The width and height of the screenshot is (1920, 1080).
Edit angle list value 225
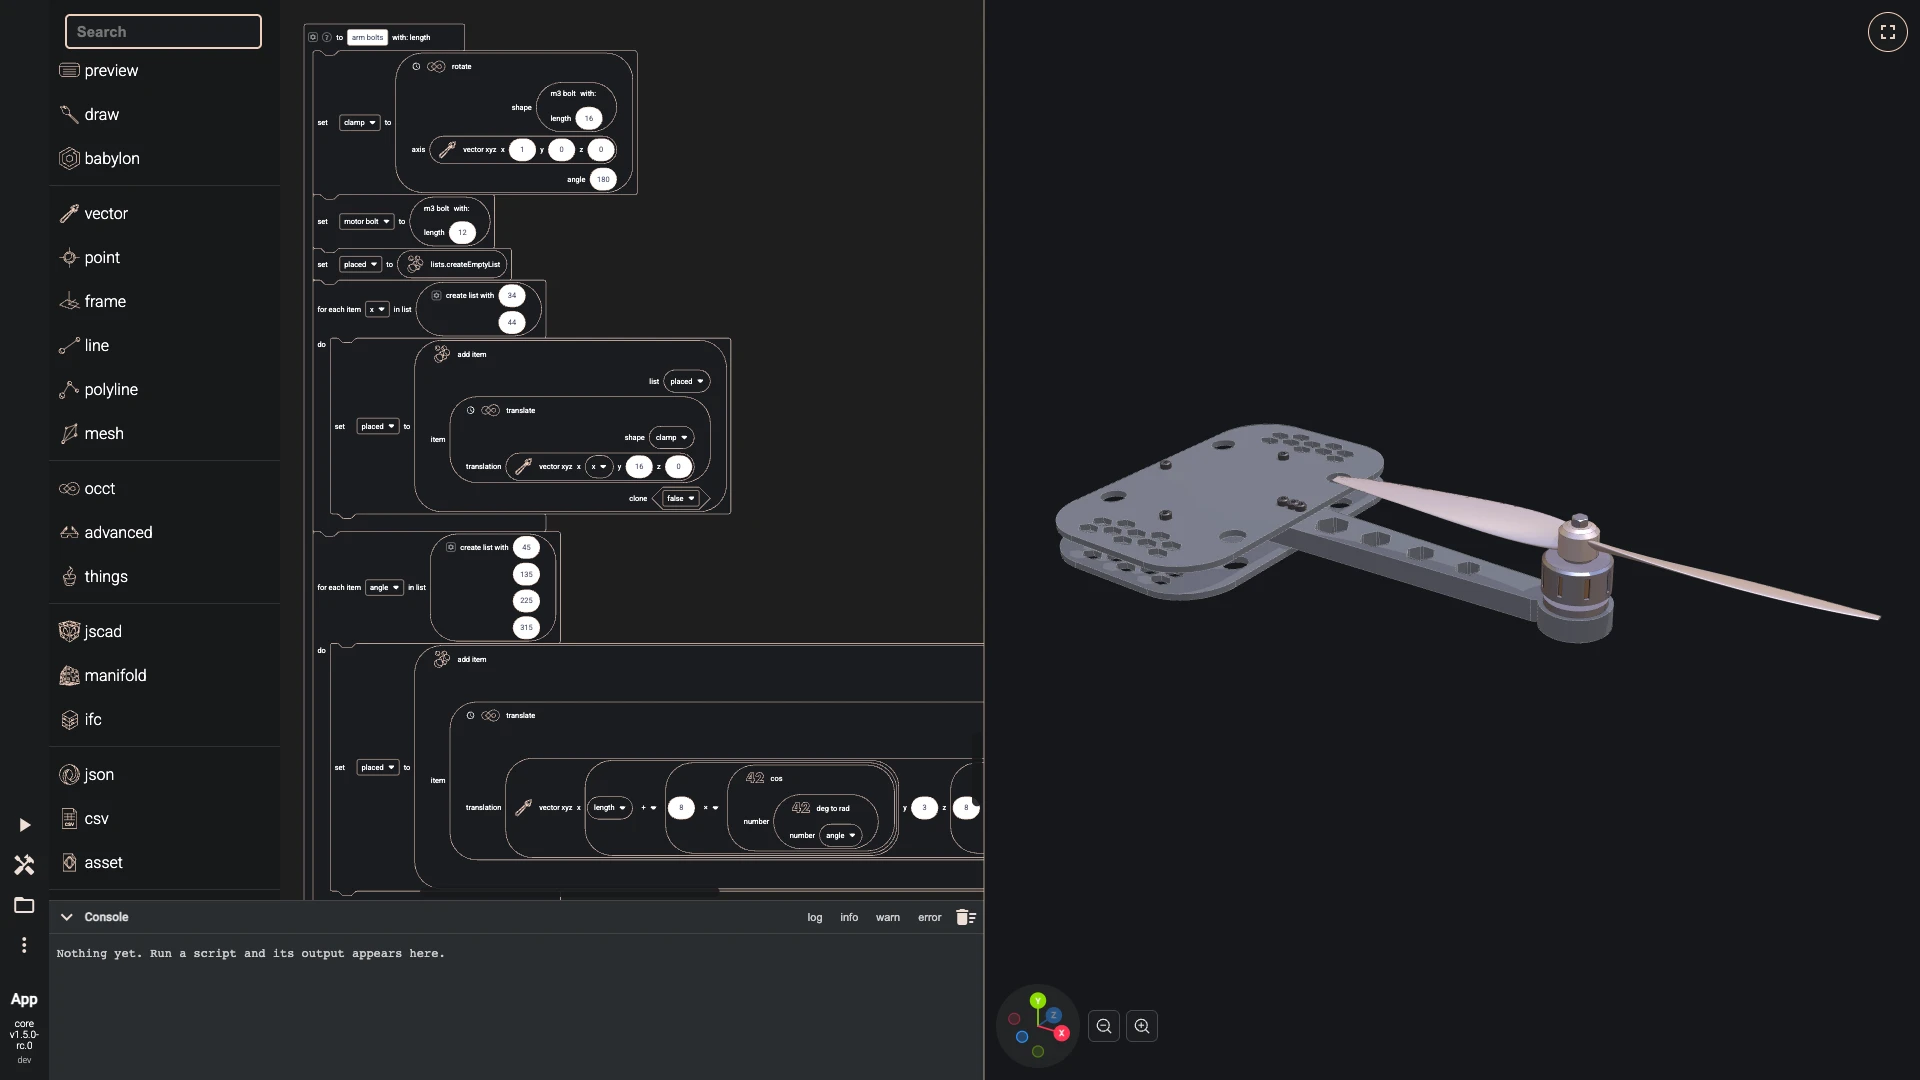point(526,601)
